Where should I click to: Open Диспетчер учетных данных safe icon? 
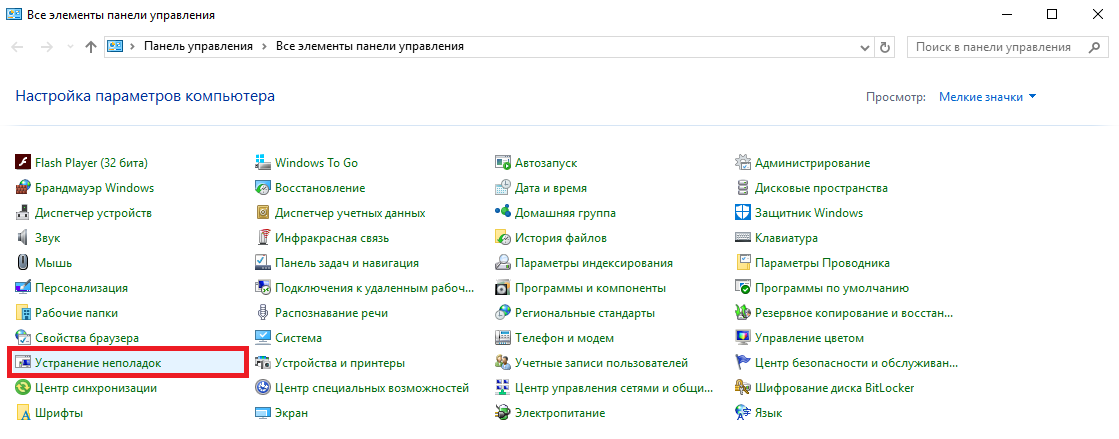click(x=263, y=213)
